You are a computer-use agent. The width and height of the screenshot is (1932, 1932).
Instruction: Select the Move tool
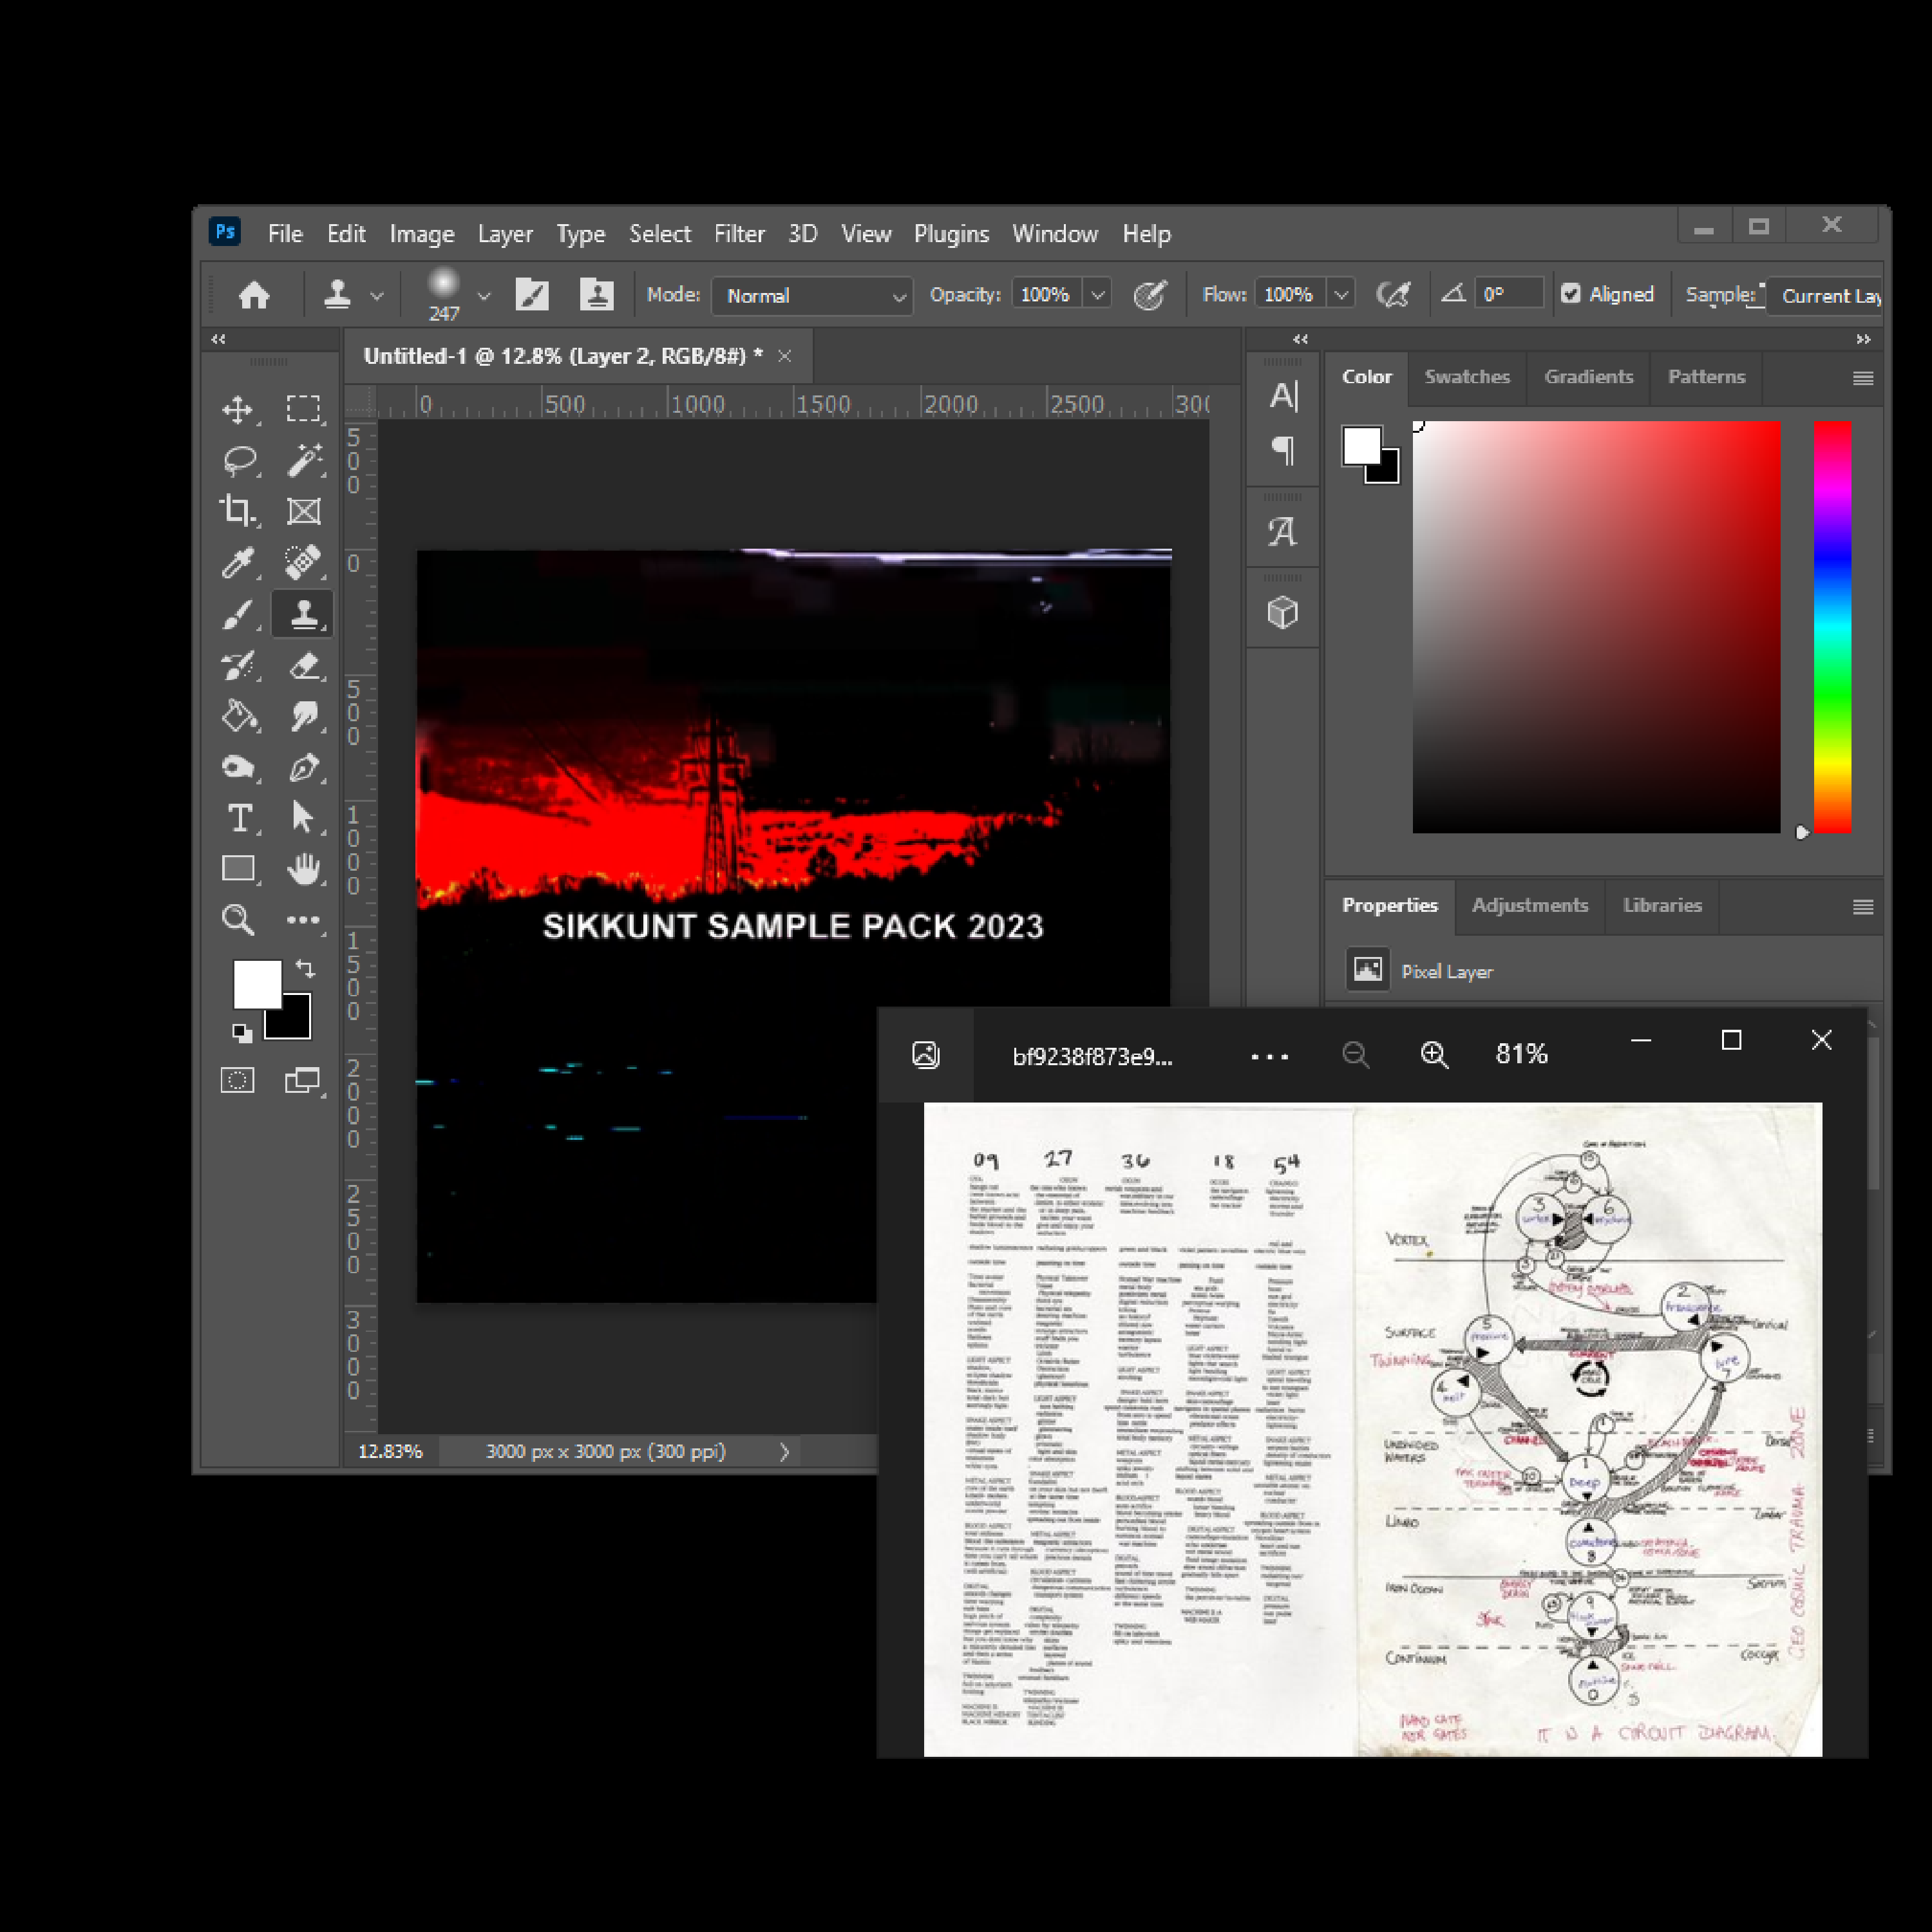click(238, 409)
